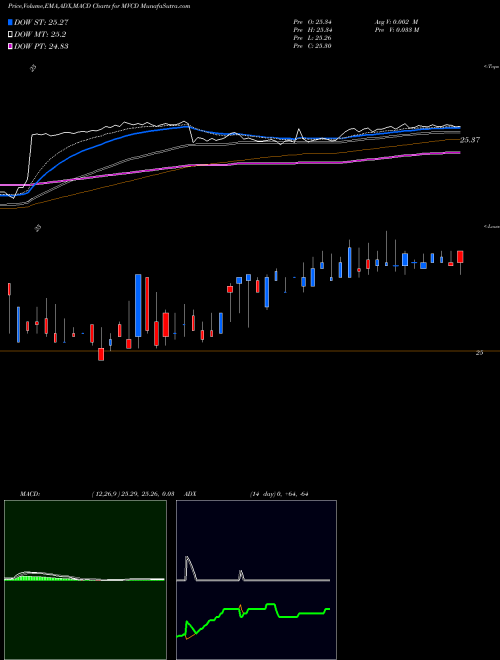Click the magenta DOW PT legend swatch
Screen dimensions: 500x660
point(10,46)
